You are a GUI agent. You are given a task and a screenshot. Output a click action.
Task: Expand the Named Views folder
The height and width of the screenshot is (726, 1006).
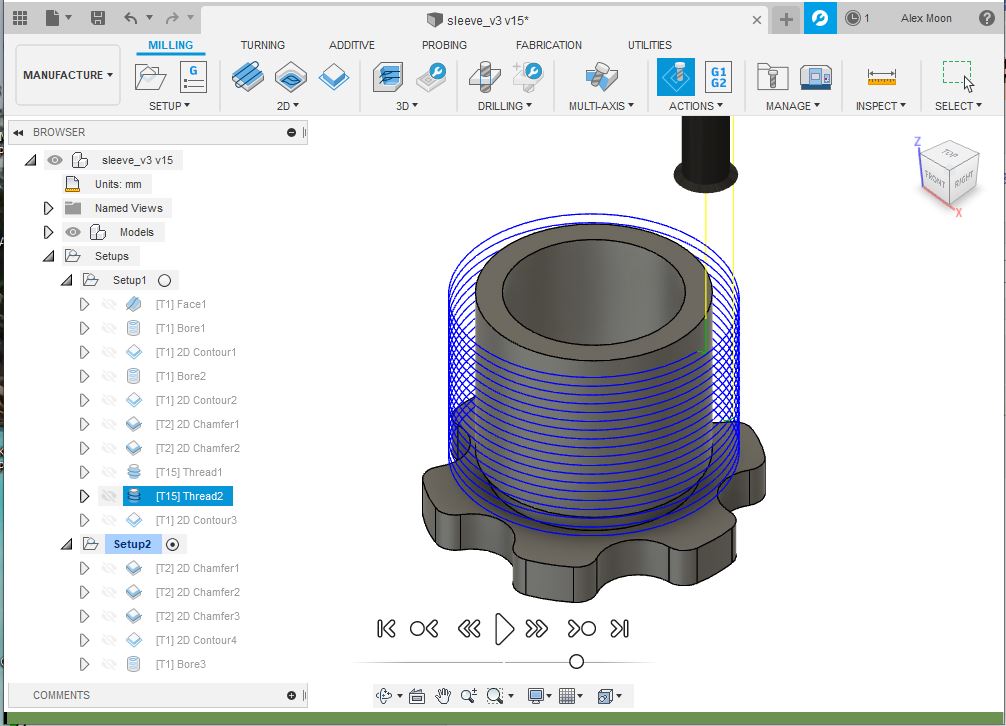(x=48, y=208)
